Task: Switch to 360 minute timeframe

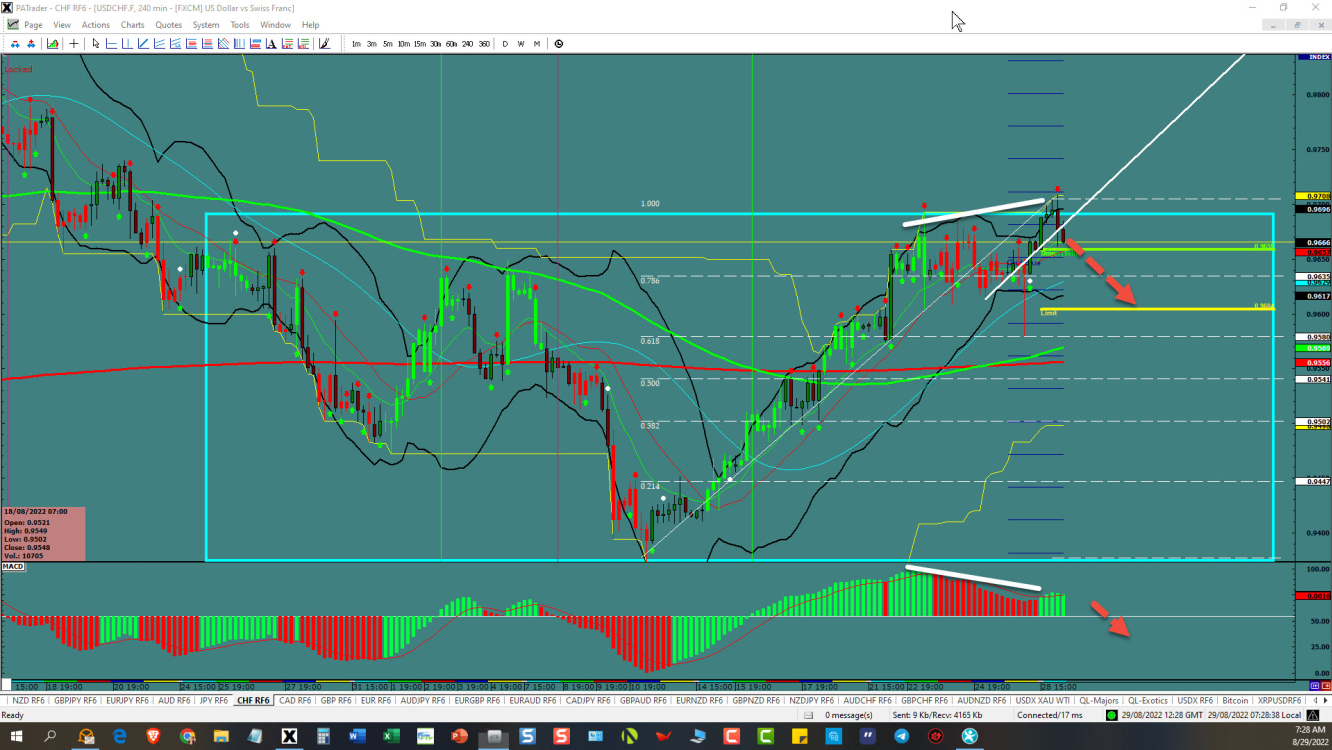Action: point(484,43)
